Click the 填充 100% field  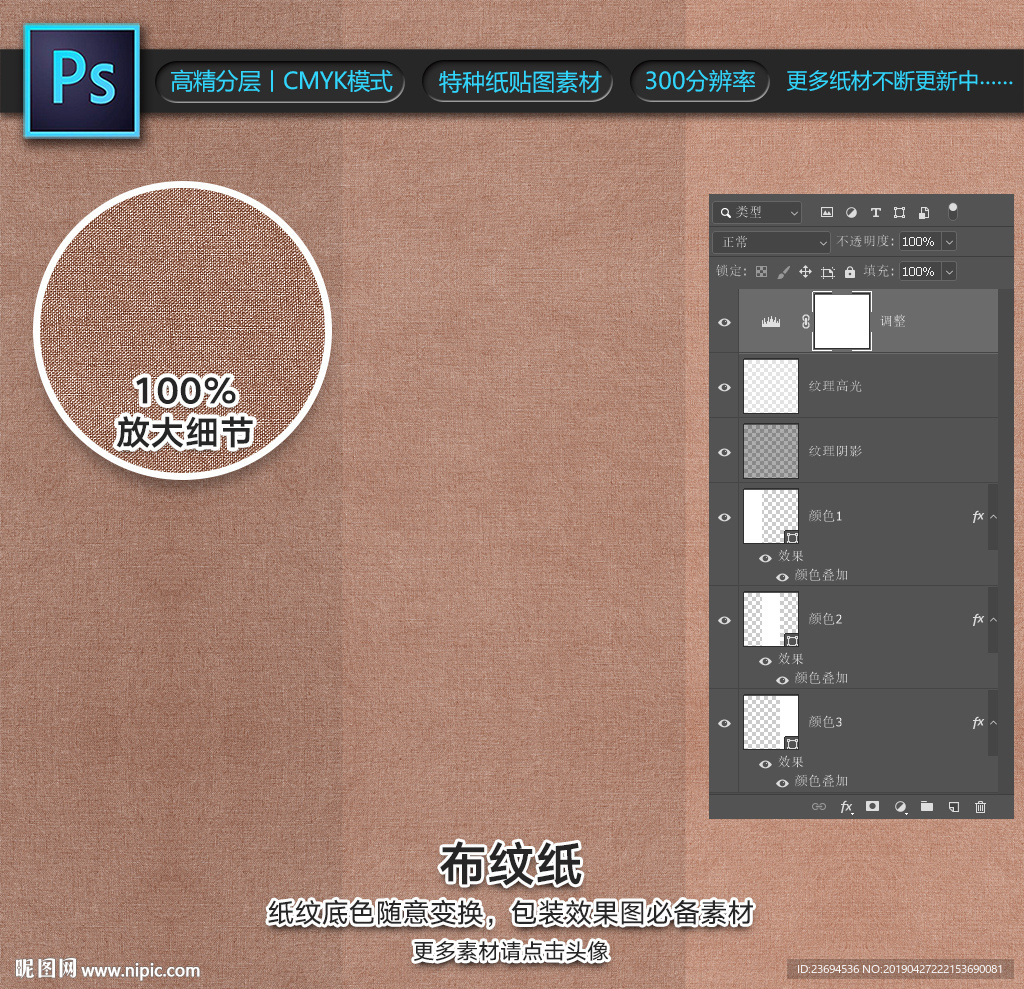click(x=920, y=271)
